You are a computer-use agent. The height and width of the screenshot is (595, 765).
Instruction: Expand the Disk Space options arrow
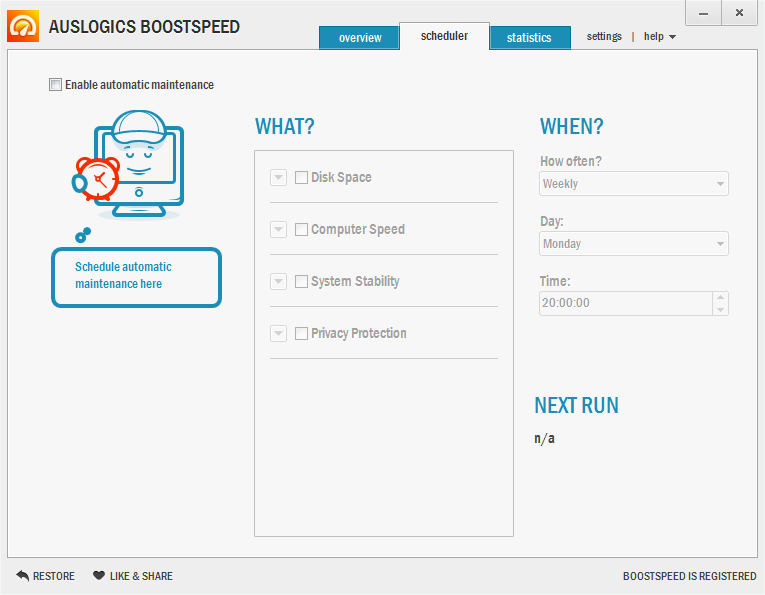(279, 177)
